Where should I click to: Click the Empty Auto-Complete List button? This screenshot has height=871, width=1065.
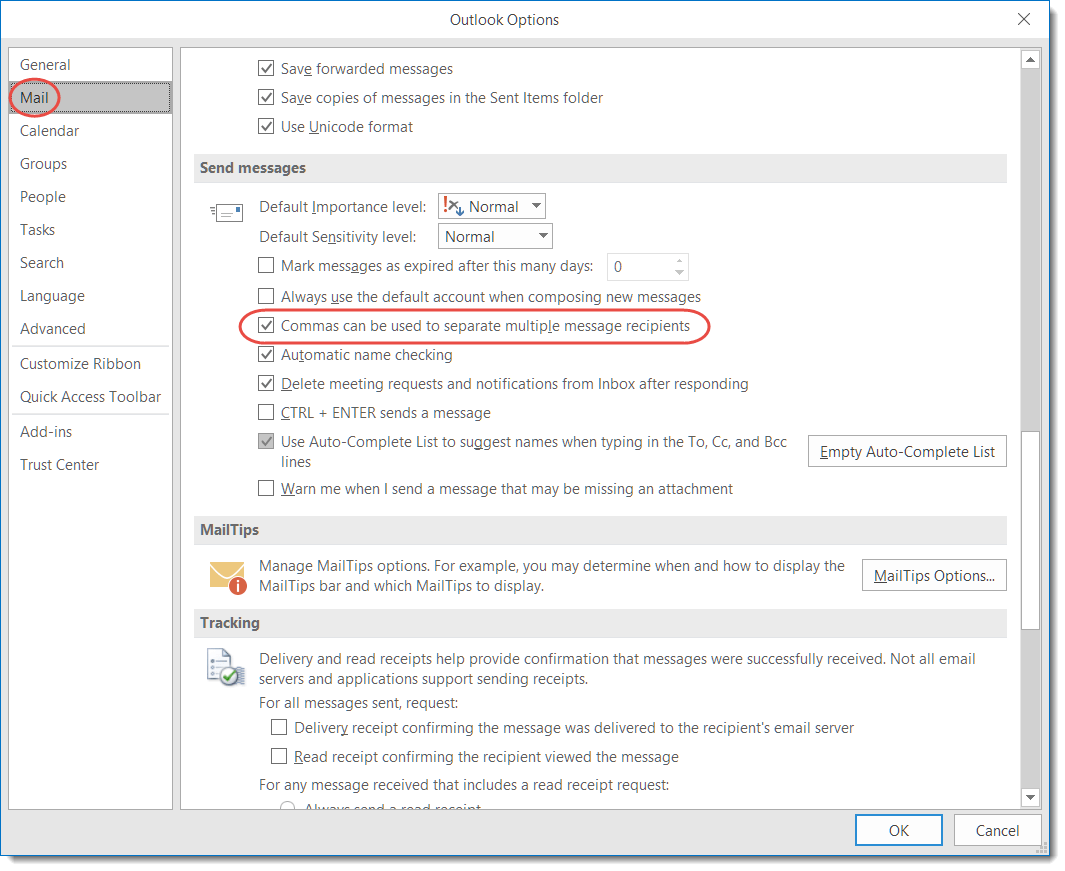point(906,451)
